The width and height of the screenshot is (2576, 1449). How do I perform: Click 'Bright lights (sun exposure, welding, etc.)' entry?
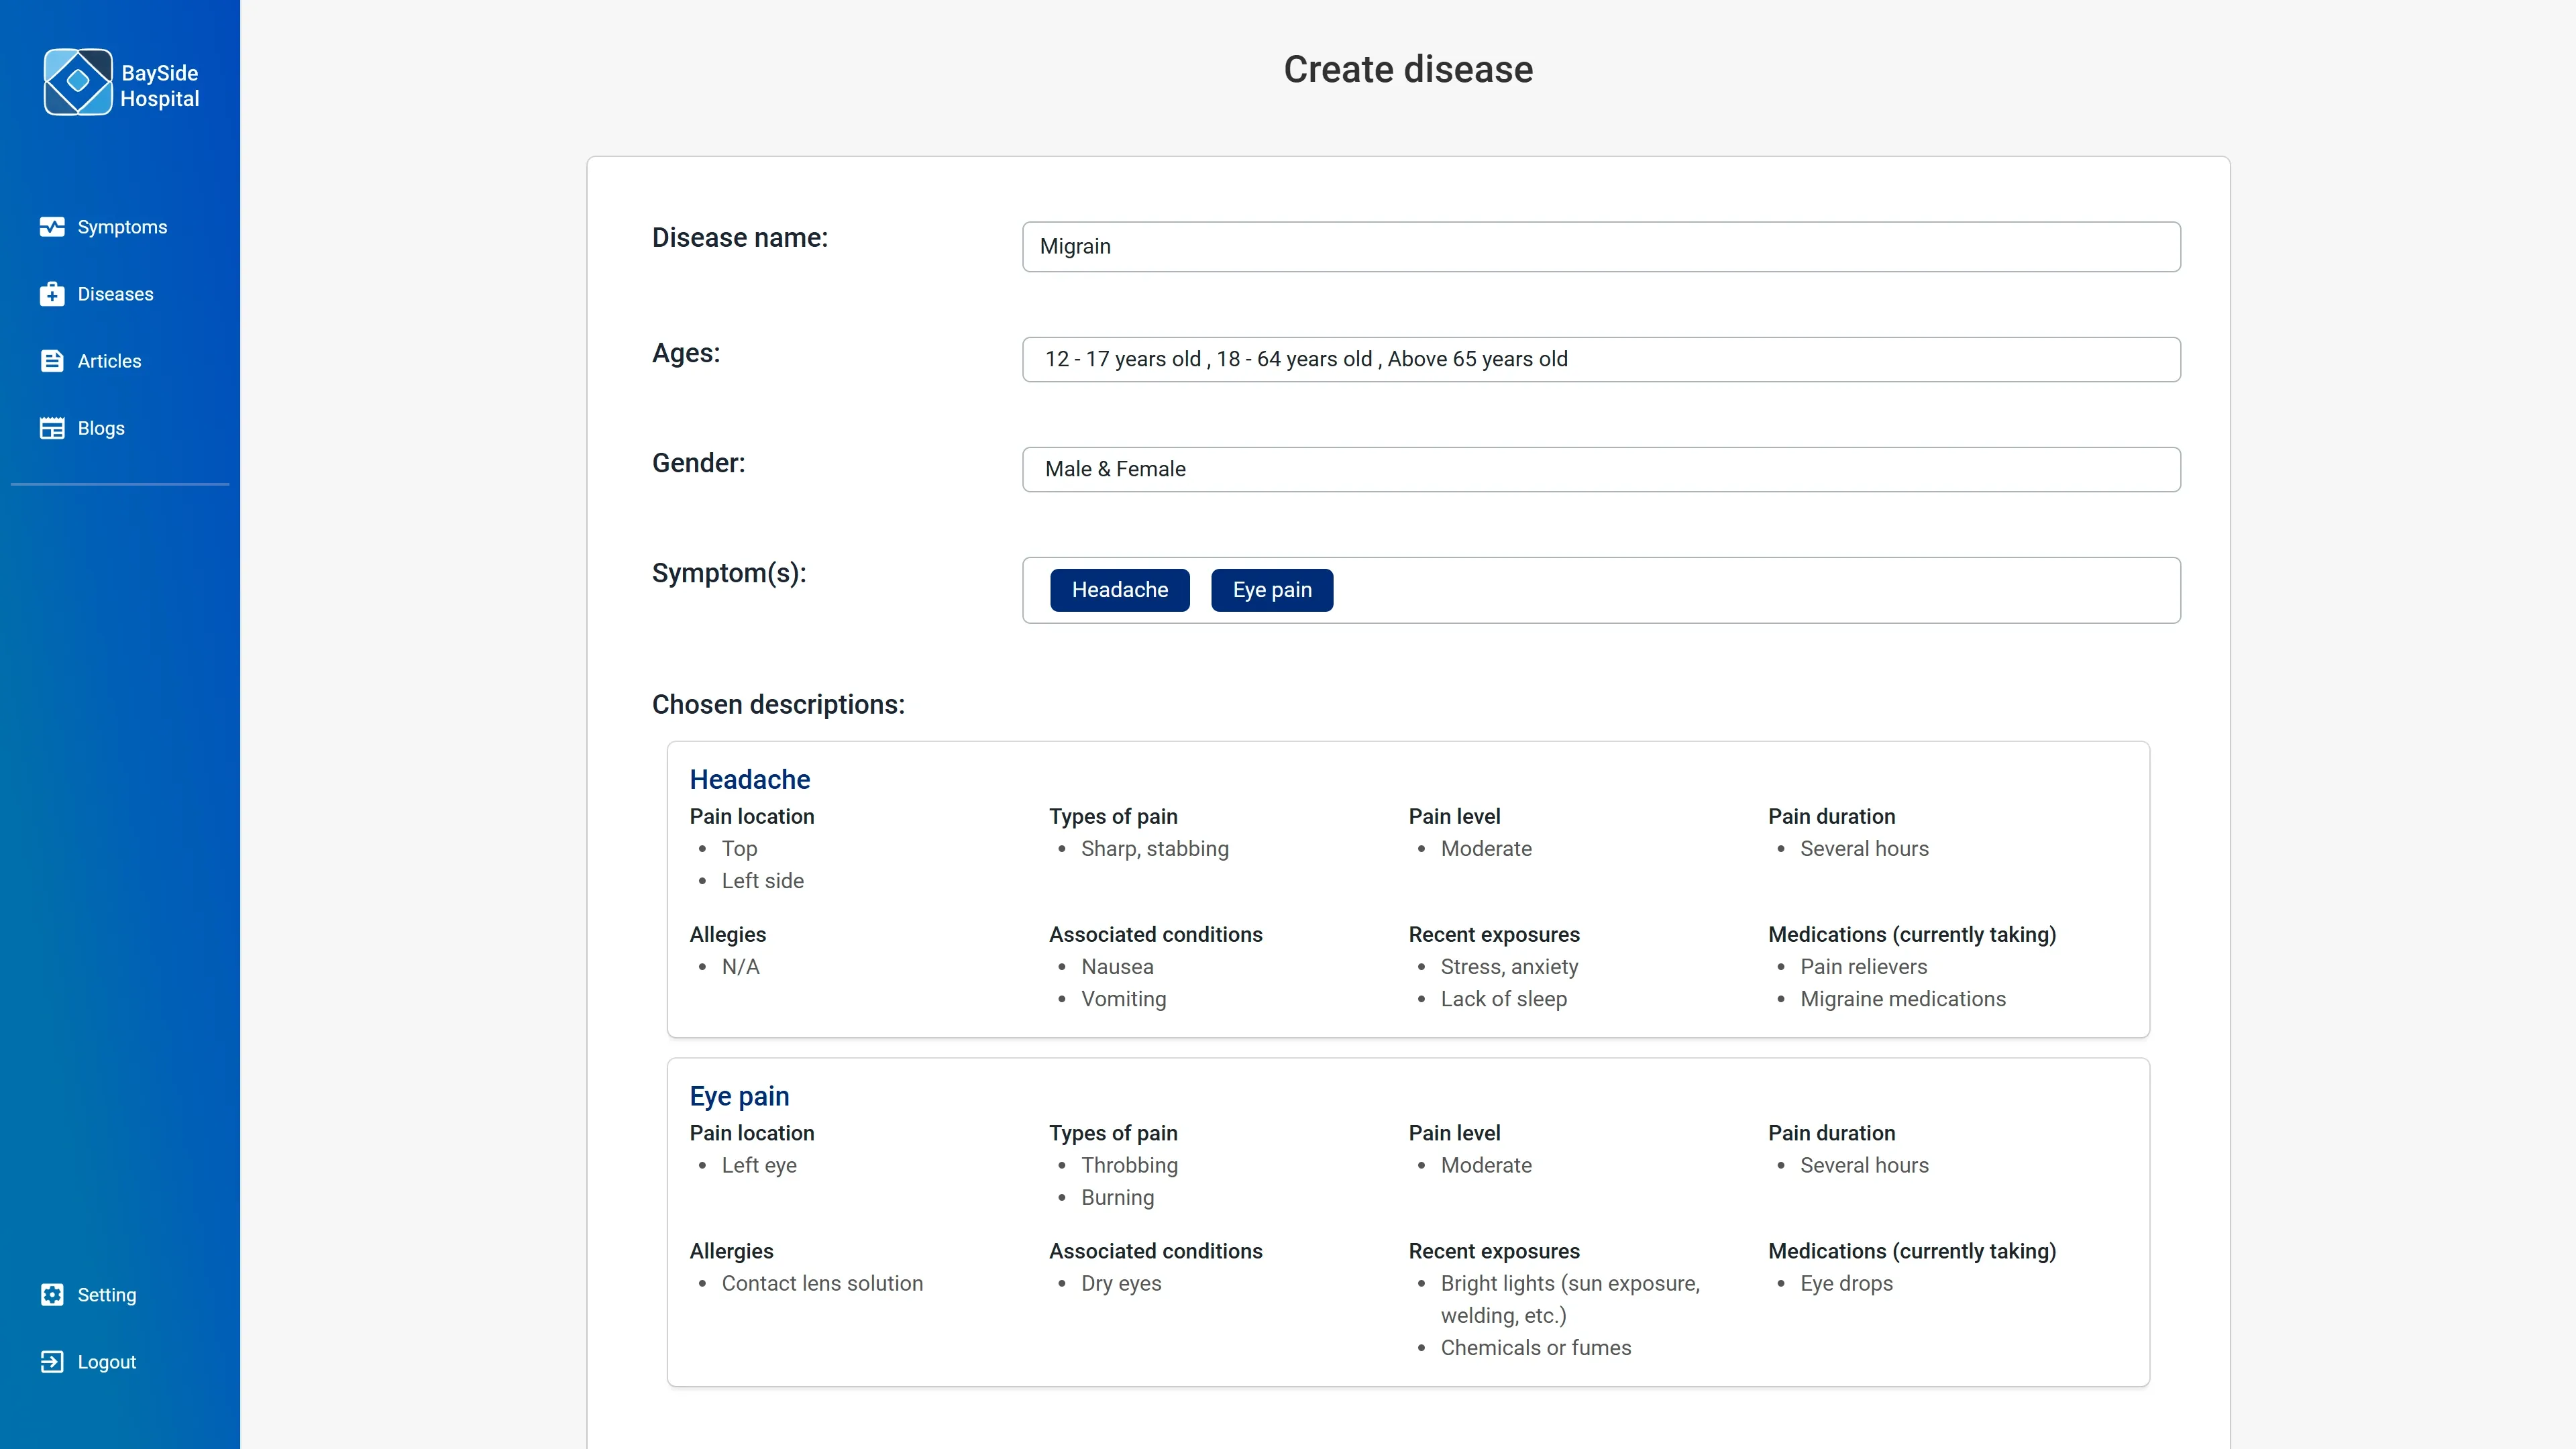(x=1570, y=1300)
